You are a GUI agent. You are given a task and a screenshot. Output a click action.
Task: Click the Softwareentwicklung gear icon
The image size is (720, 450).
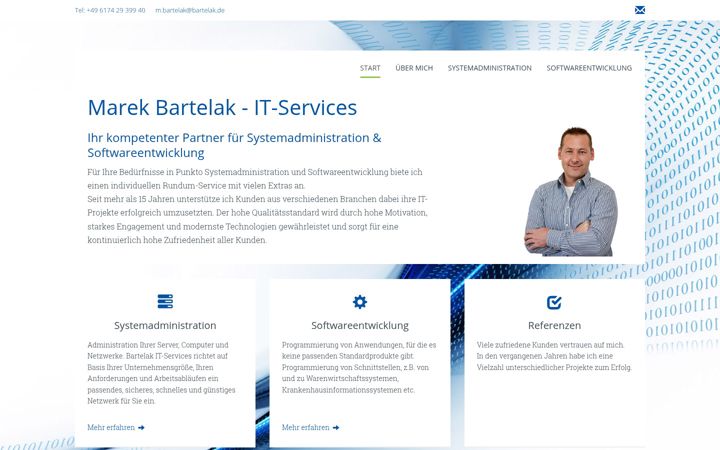pos(360,302)
